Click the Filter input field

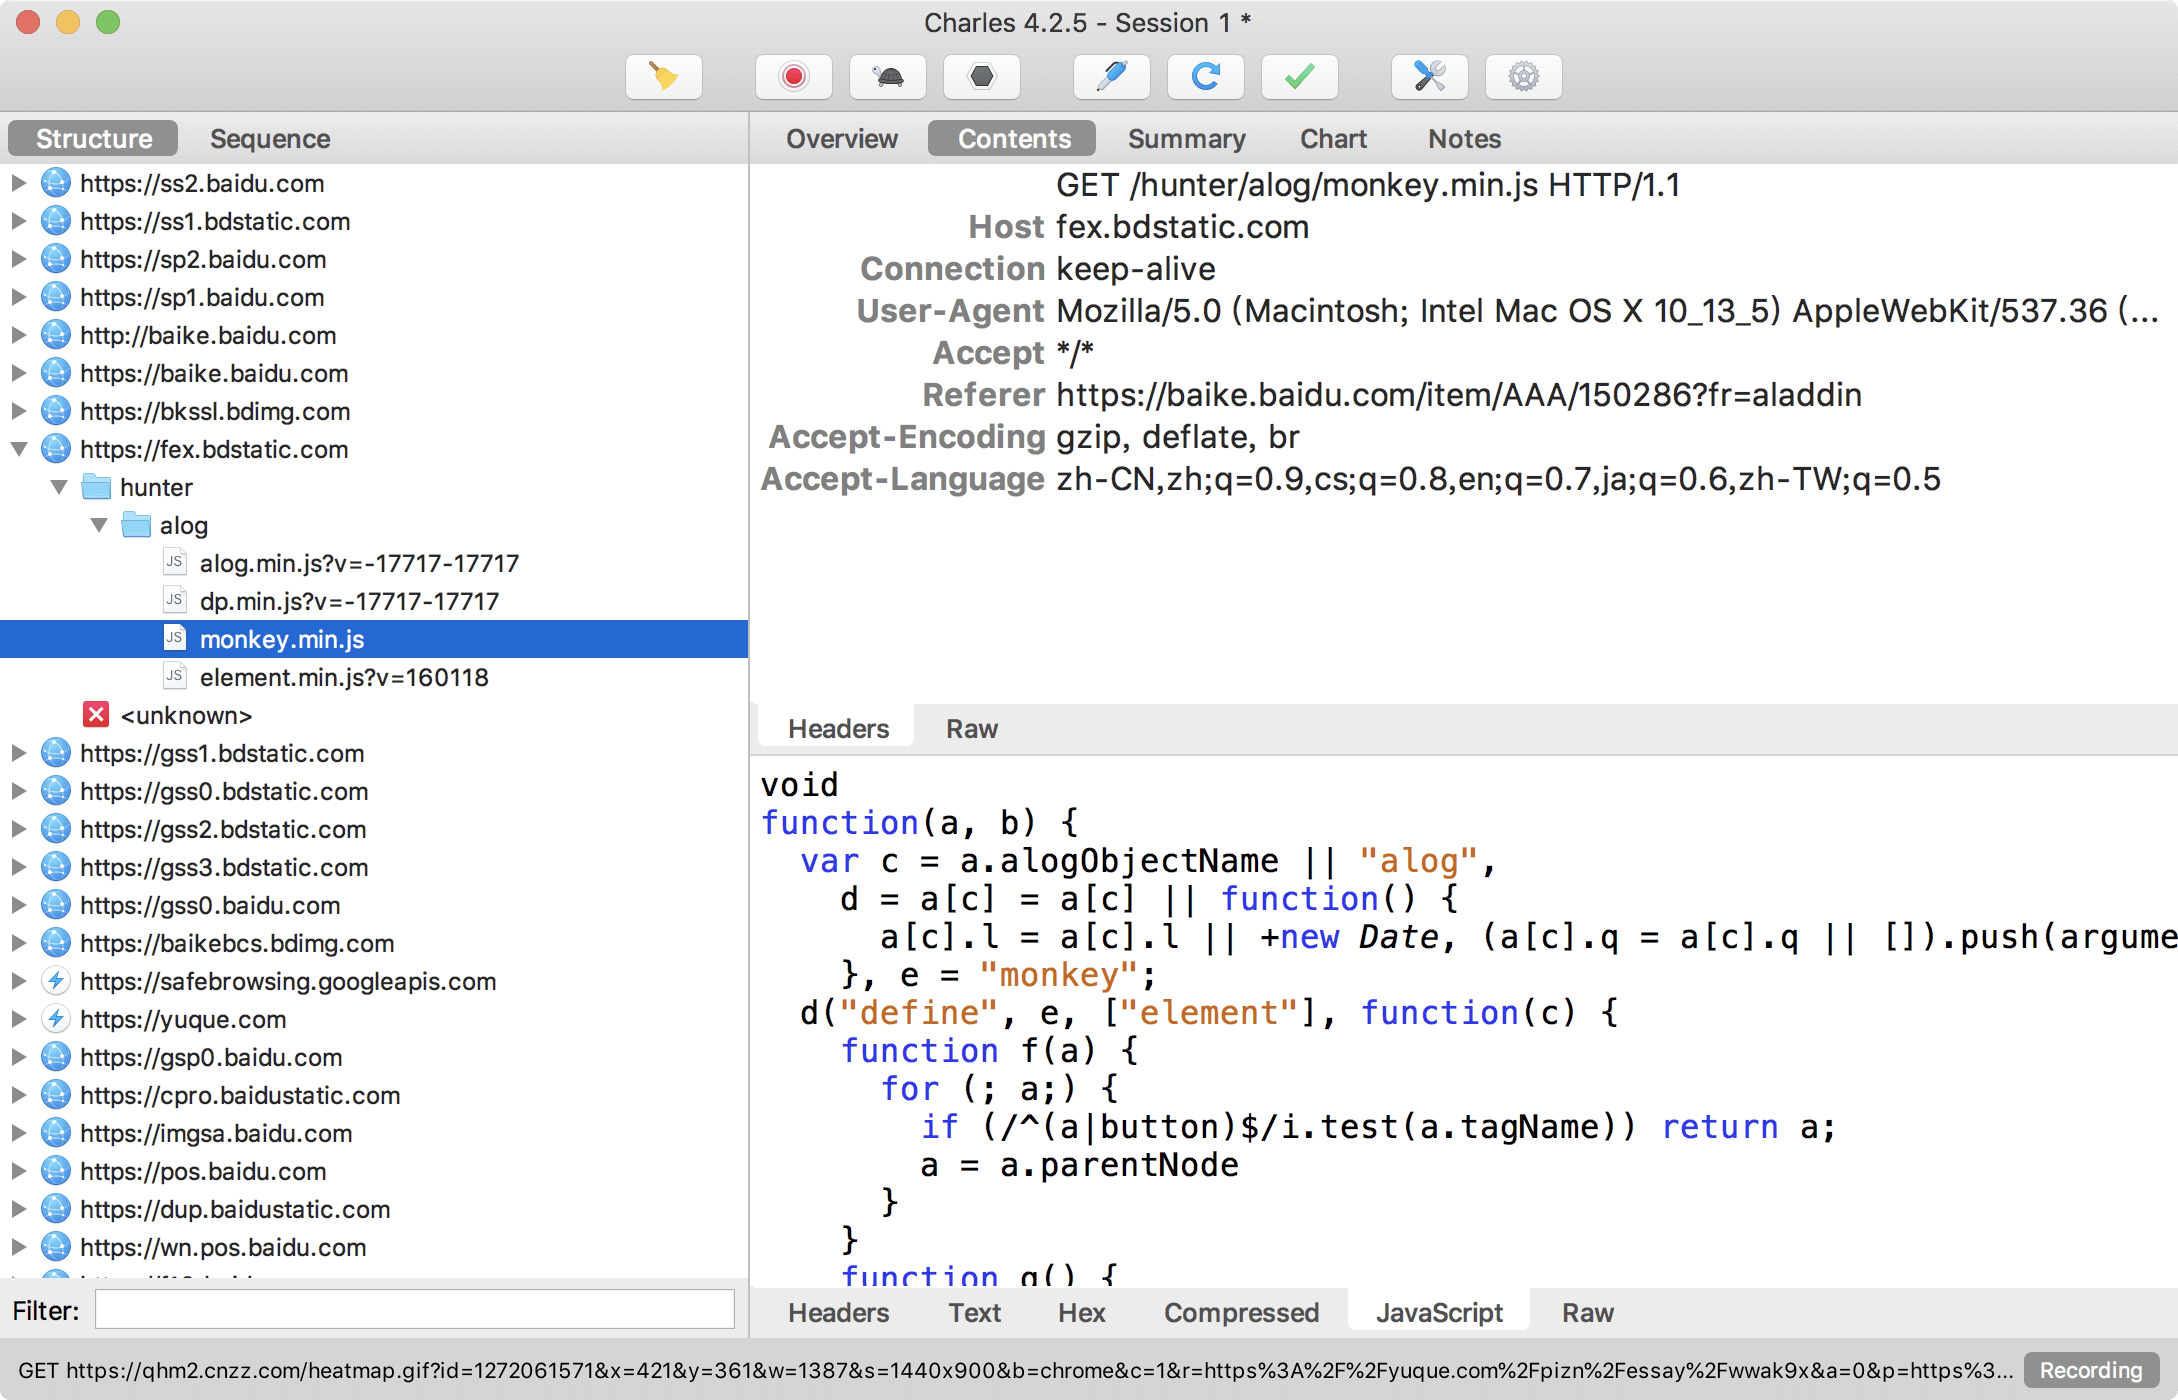415,1310
